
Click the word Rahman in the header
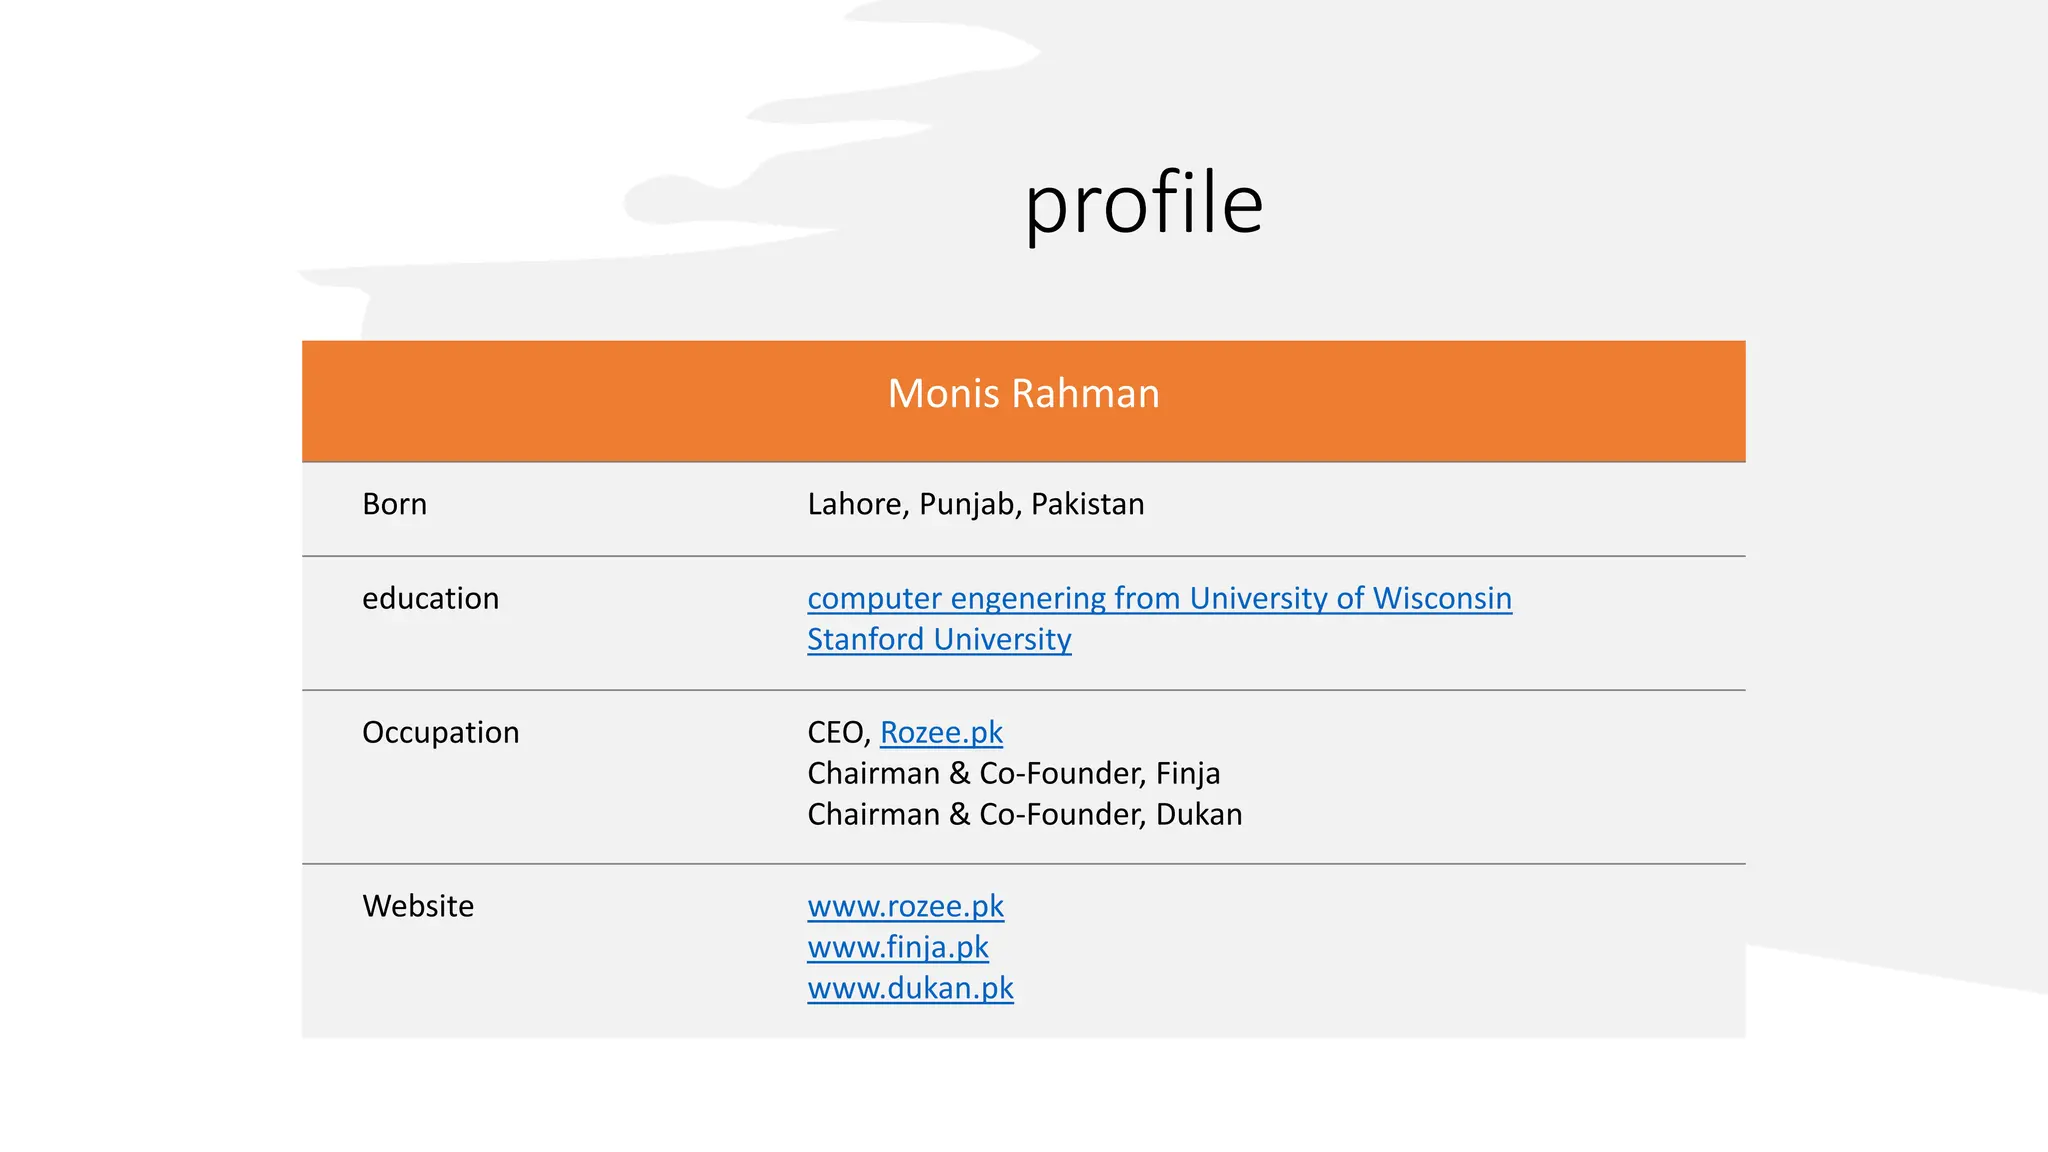click(x=1086, y=394)
